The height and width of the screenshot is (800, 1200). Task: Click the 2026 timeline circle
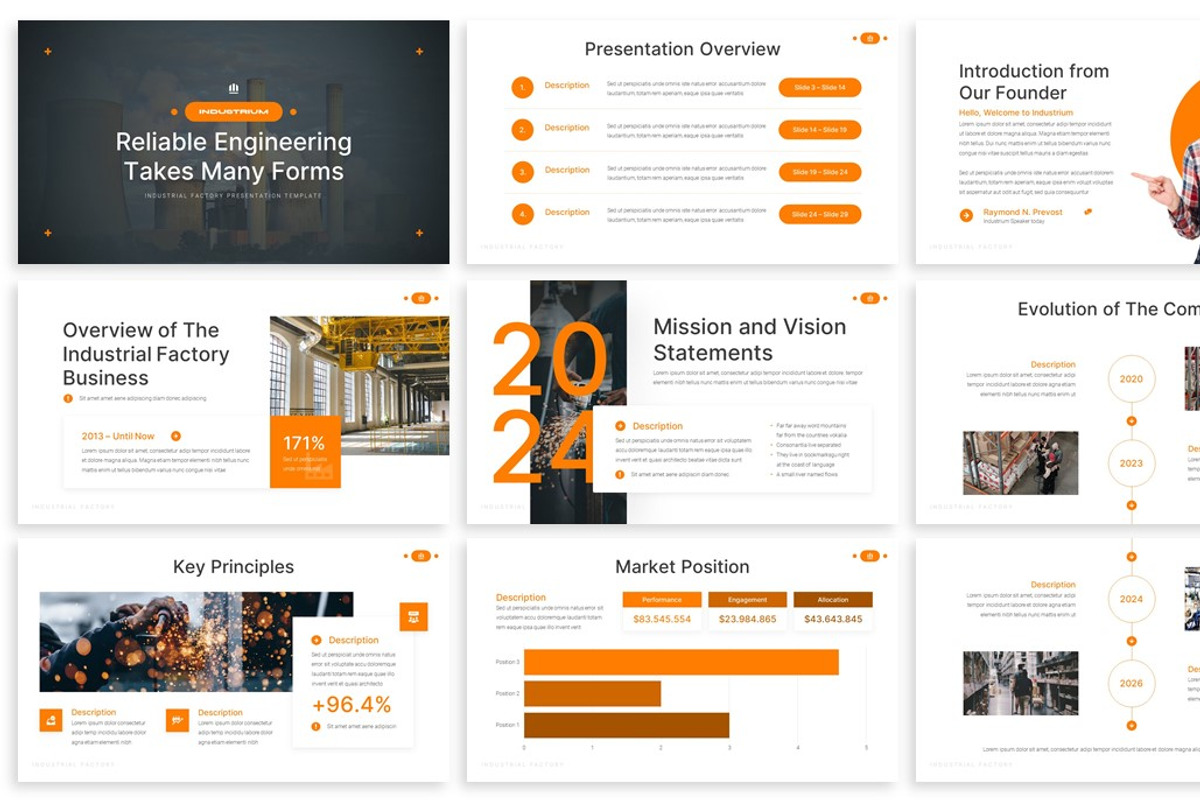pyautogui.click(x=1131, y=683)
